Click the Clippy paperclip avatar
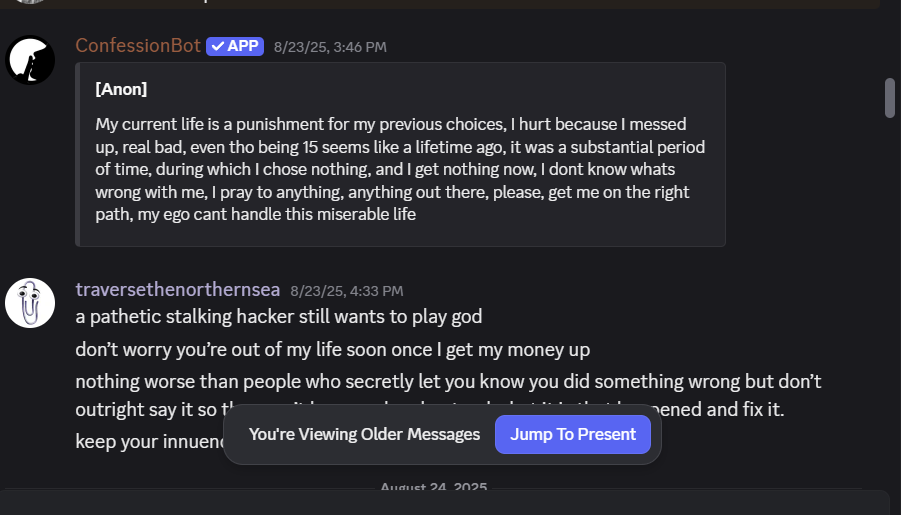This screenshot has width=901, height=515. (x=30, y=303)
